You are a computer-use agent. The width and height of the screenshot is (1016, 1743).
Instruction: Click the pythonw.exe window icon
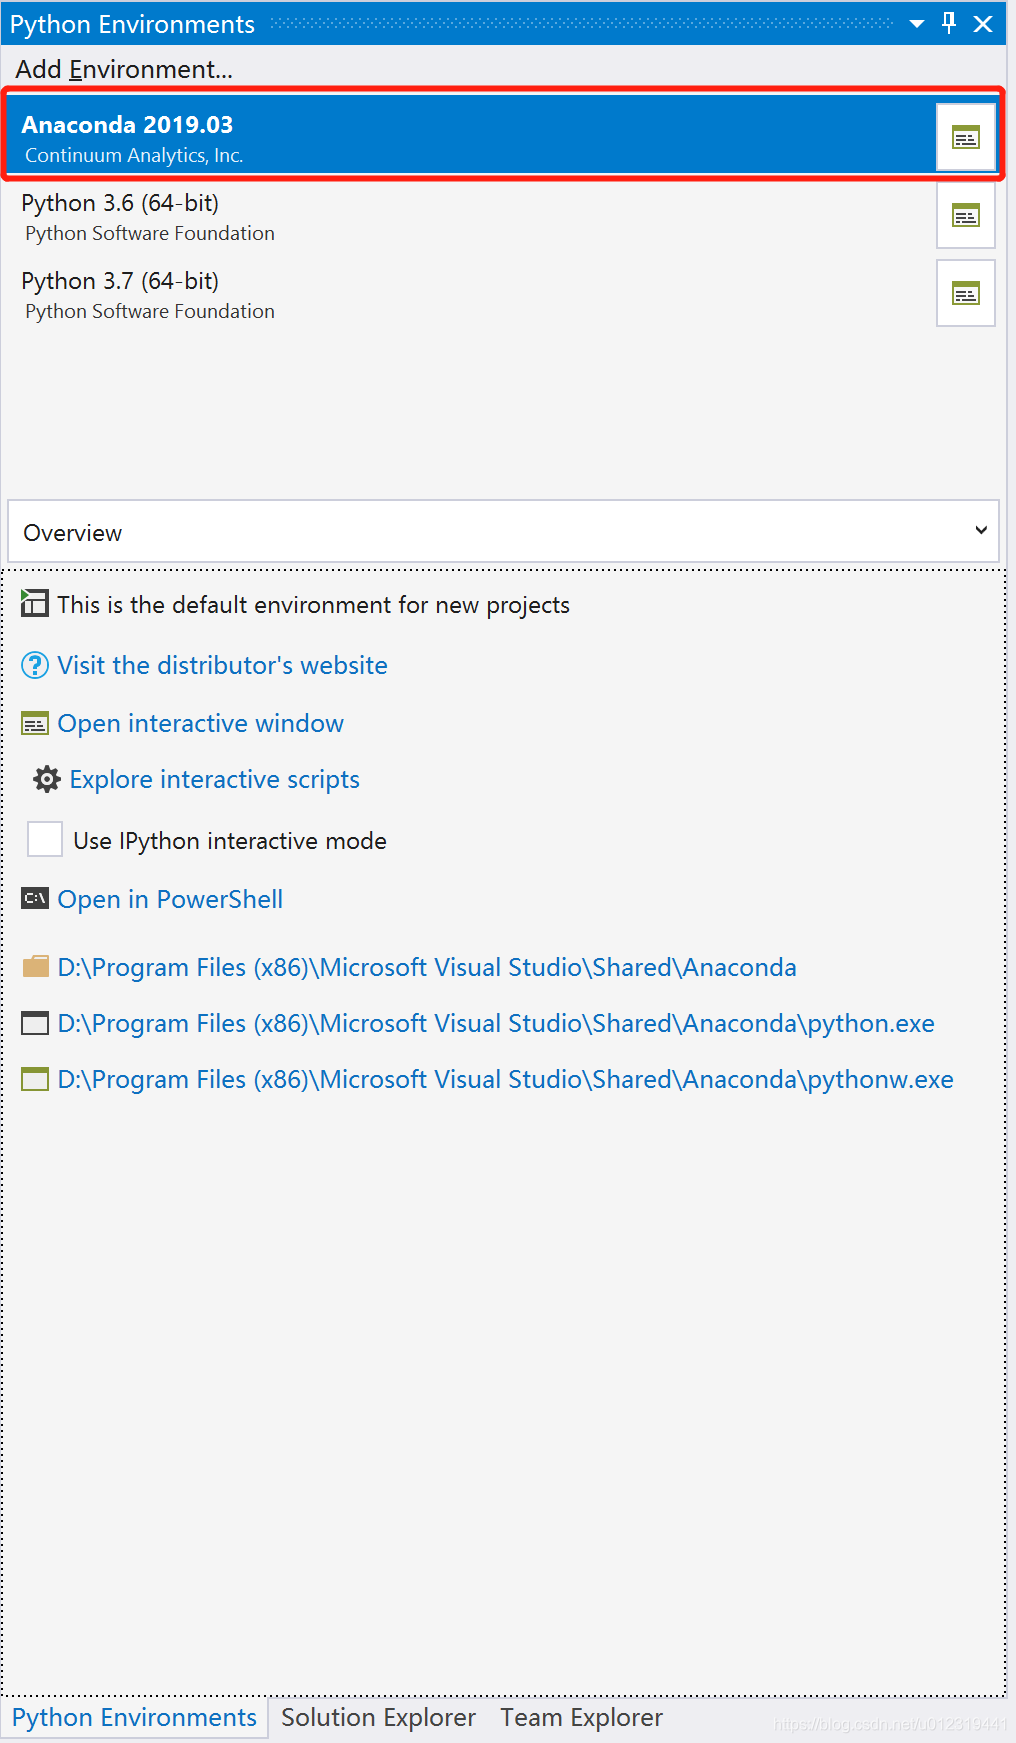coord(35,1079)
